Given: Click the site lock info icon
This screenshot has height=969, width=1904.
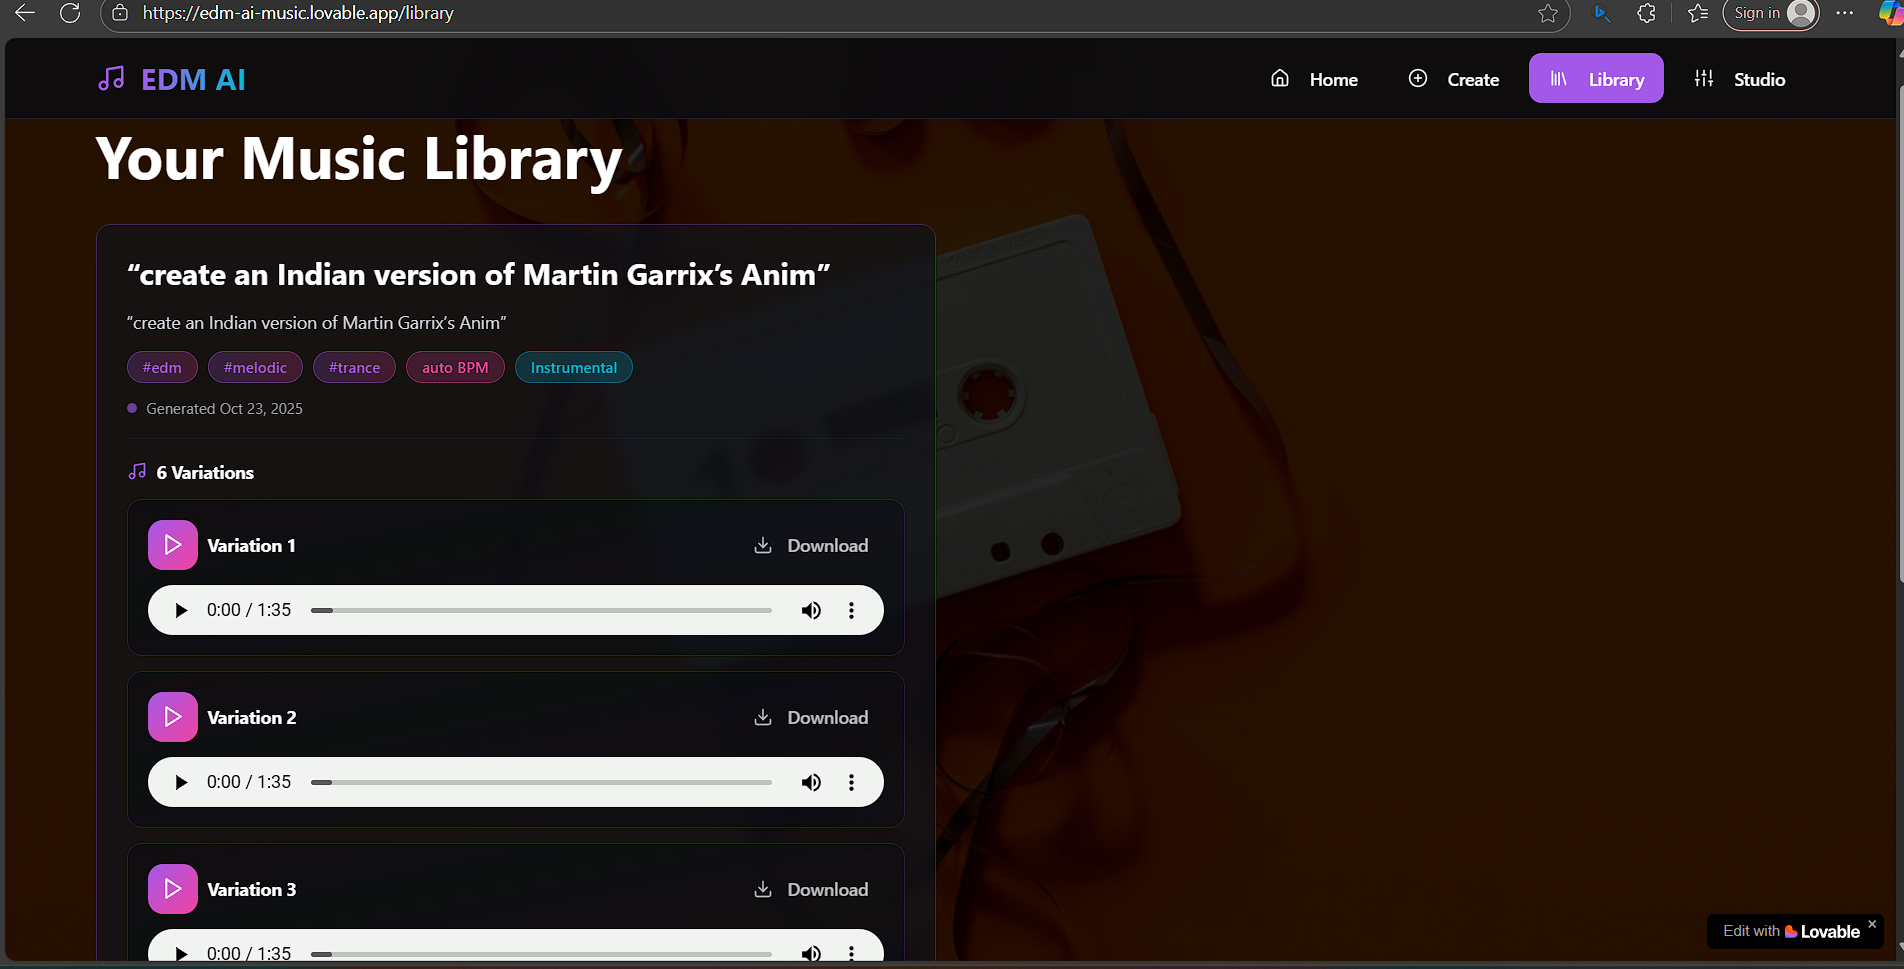Looking at the screenshot, I should (x=120, y=13).
